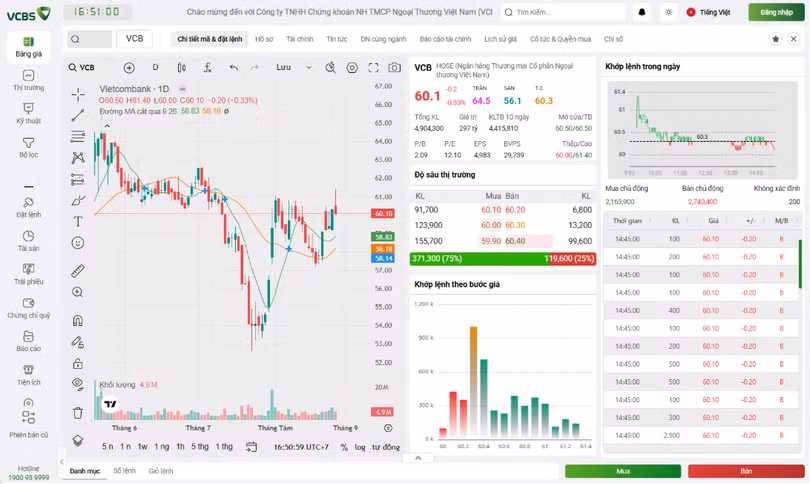Open Đặt lệnh order placement
810x484 pixels.
point(28,207)
